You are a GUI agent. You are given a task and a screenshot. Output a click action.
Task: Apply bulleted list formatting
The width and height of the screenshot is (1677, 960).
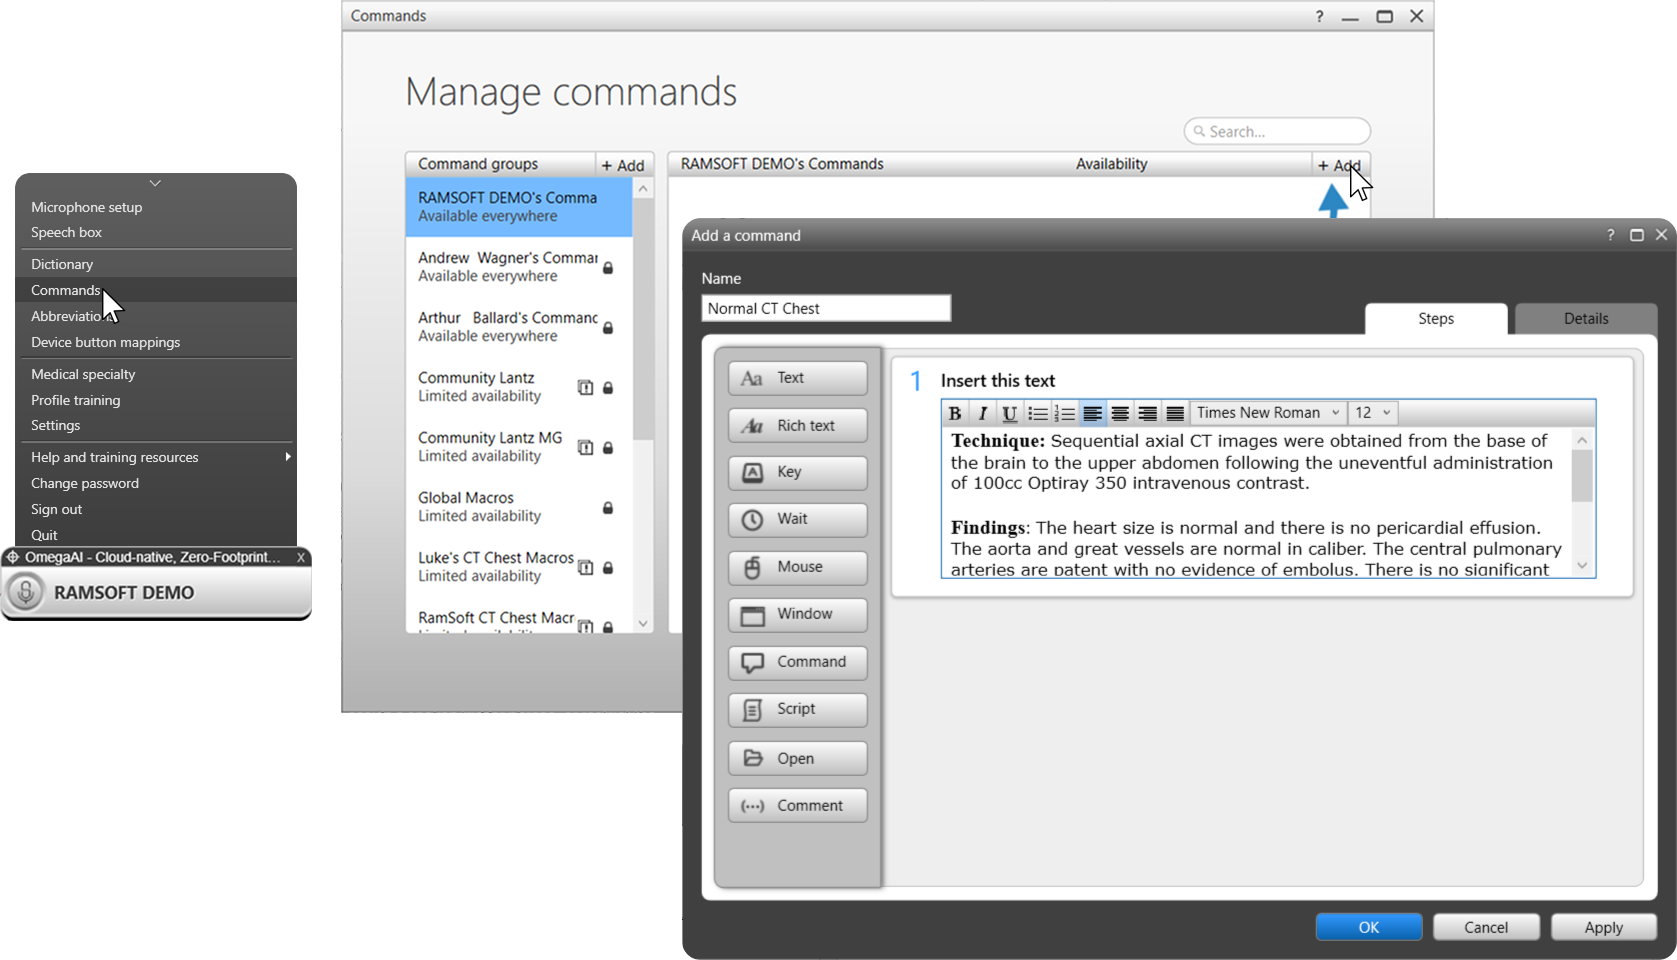click(x=1038, y=413)
